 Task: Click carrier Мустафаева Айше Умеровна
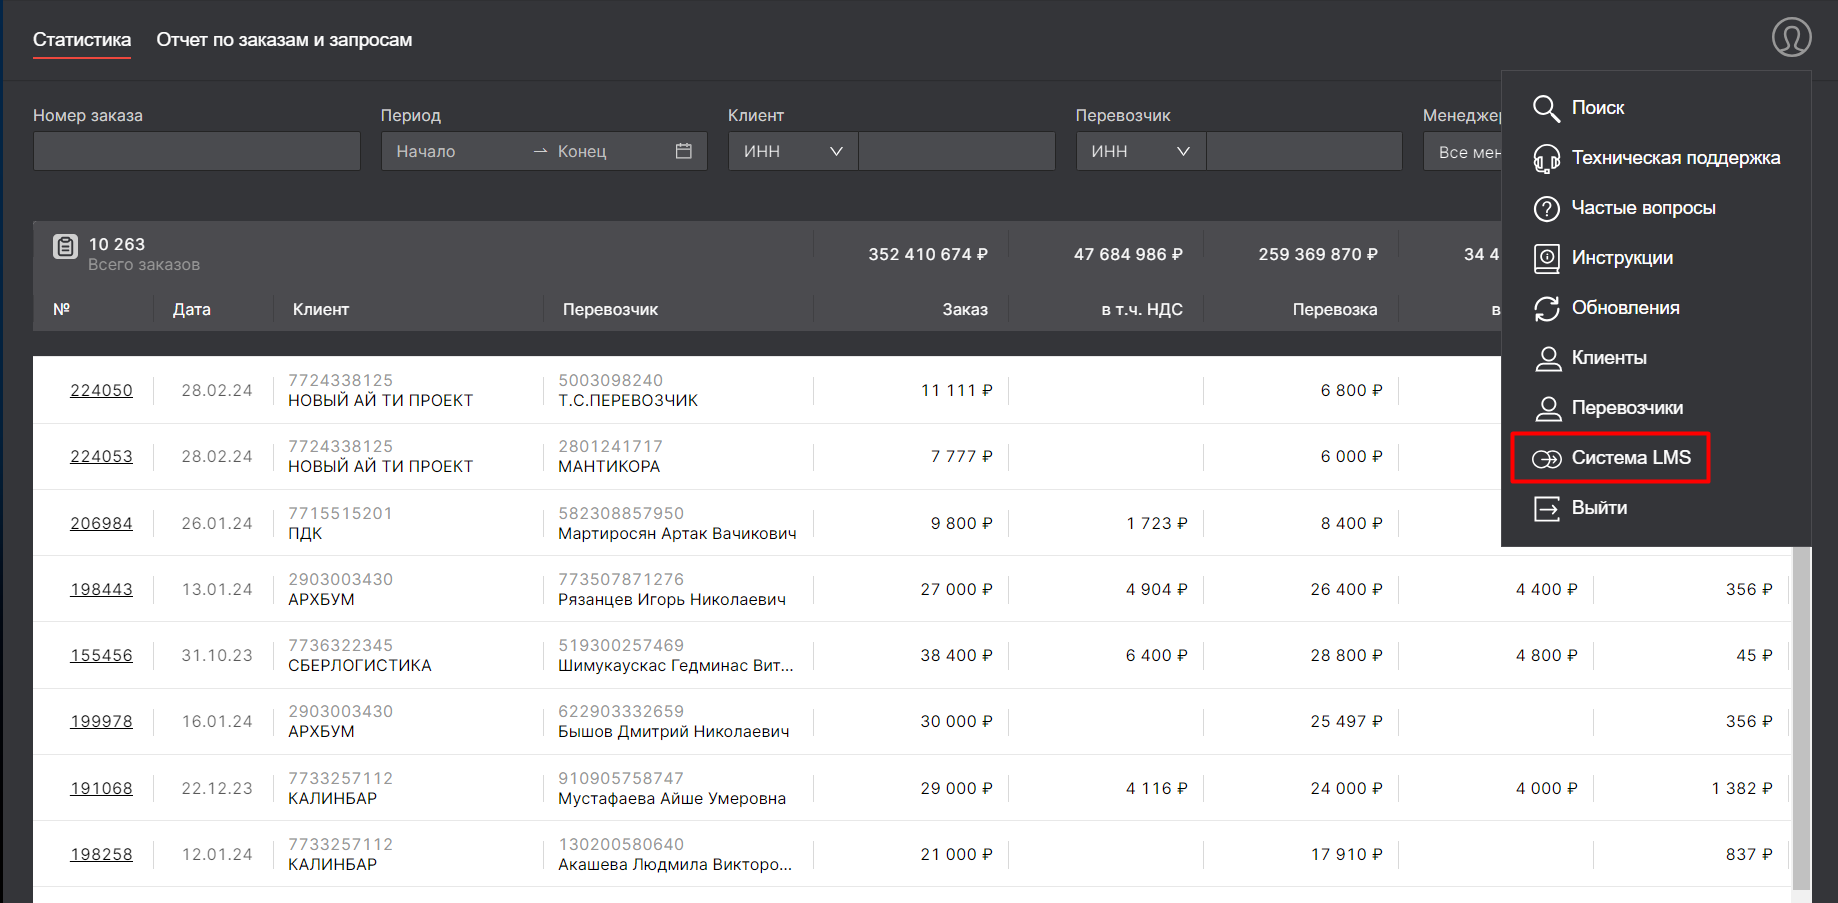tap(672, 798)
